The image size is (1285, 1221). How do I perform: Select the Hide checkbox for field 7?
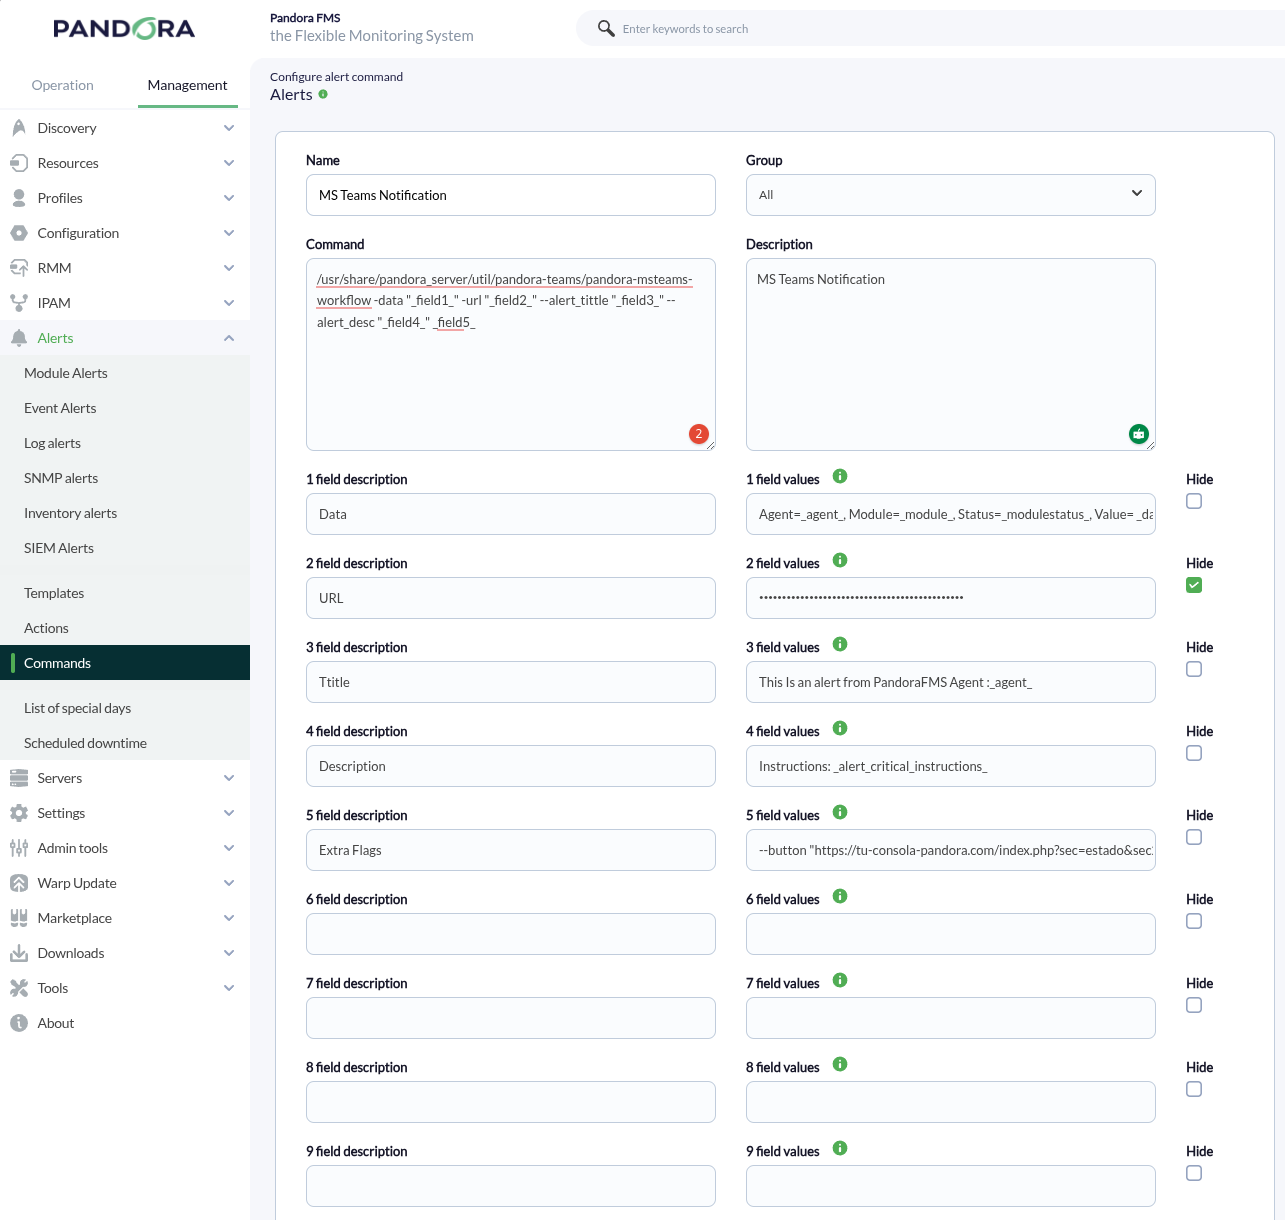[1194, 1005]
